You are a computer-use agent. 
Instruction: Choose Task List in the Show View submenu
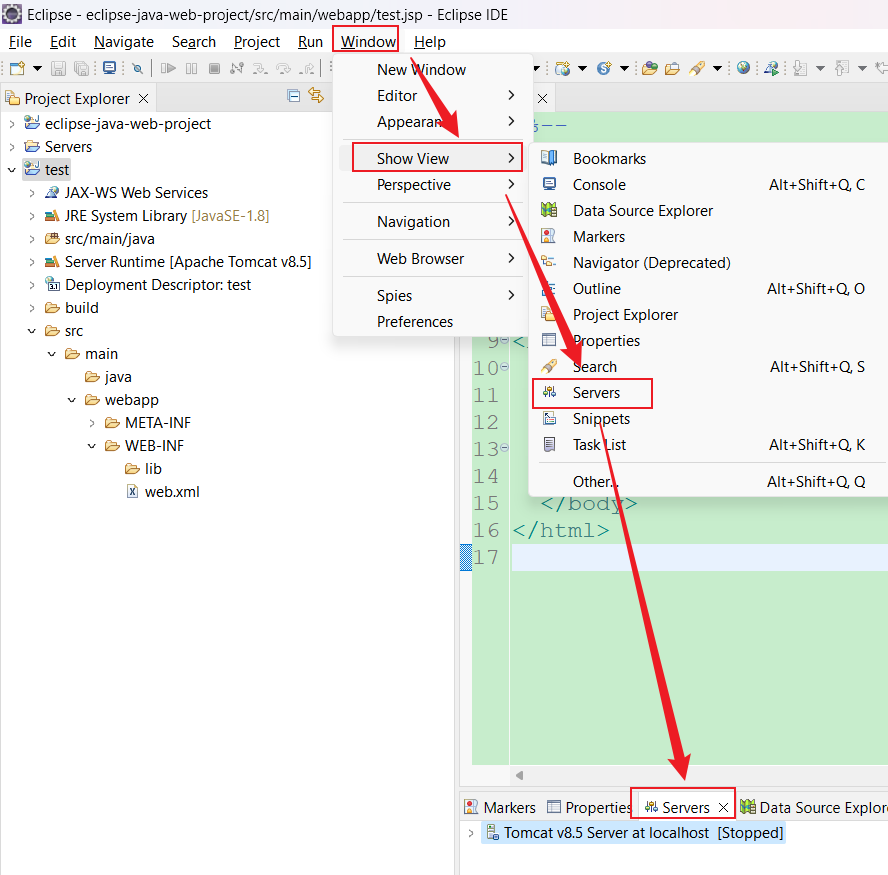pyautogui.click(x=599, y=445)
